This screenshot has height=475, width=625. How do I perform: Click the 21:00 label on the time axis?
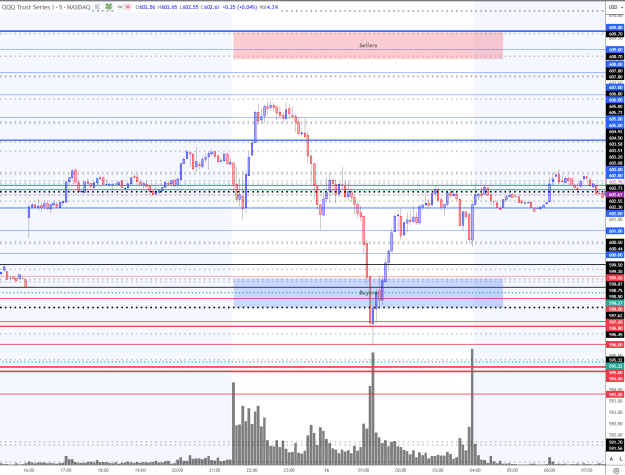pyautogui.click(x=214, y=470)
